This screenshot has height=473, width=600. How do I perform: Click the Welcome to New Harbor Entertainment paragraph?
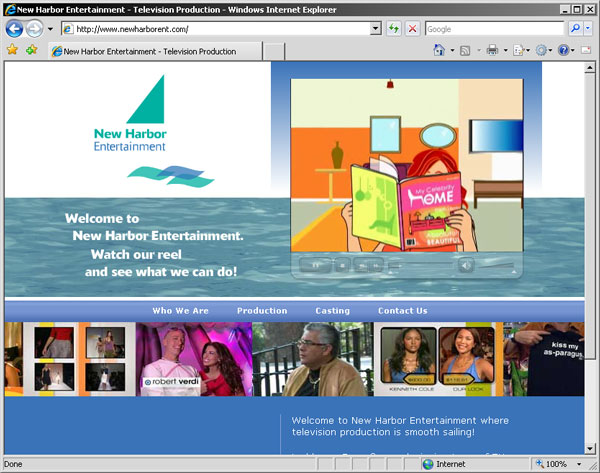pyautogui.click(x=400, y=426)
